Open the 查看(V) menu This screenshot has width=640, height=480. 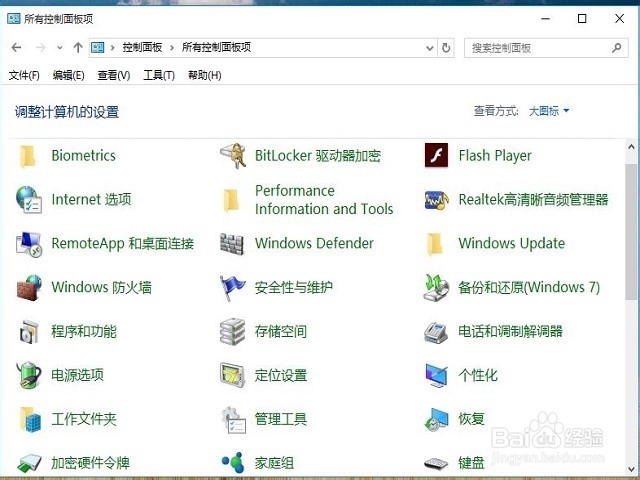[x=113, y=76]
